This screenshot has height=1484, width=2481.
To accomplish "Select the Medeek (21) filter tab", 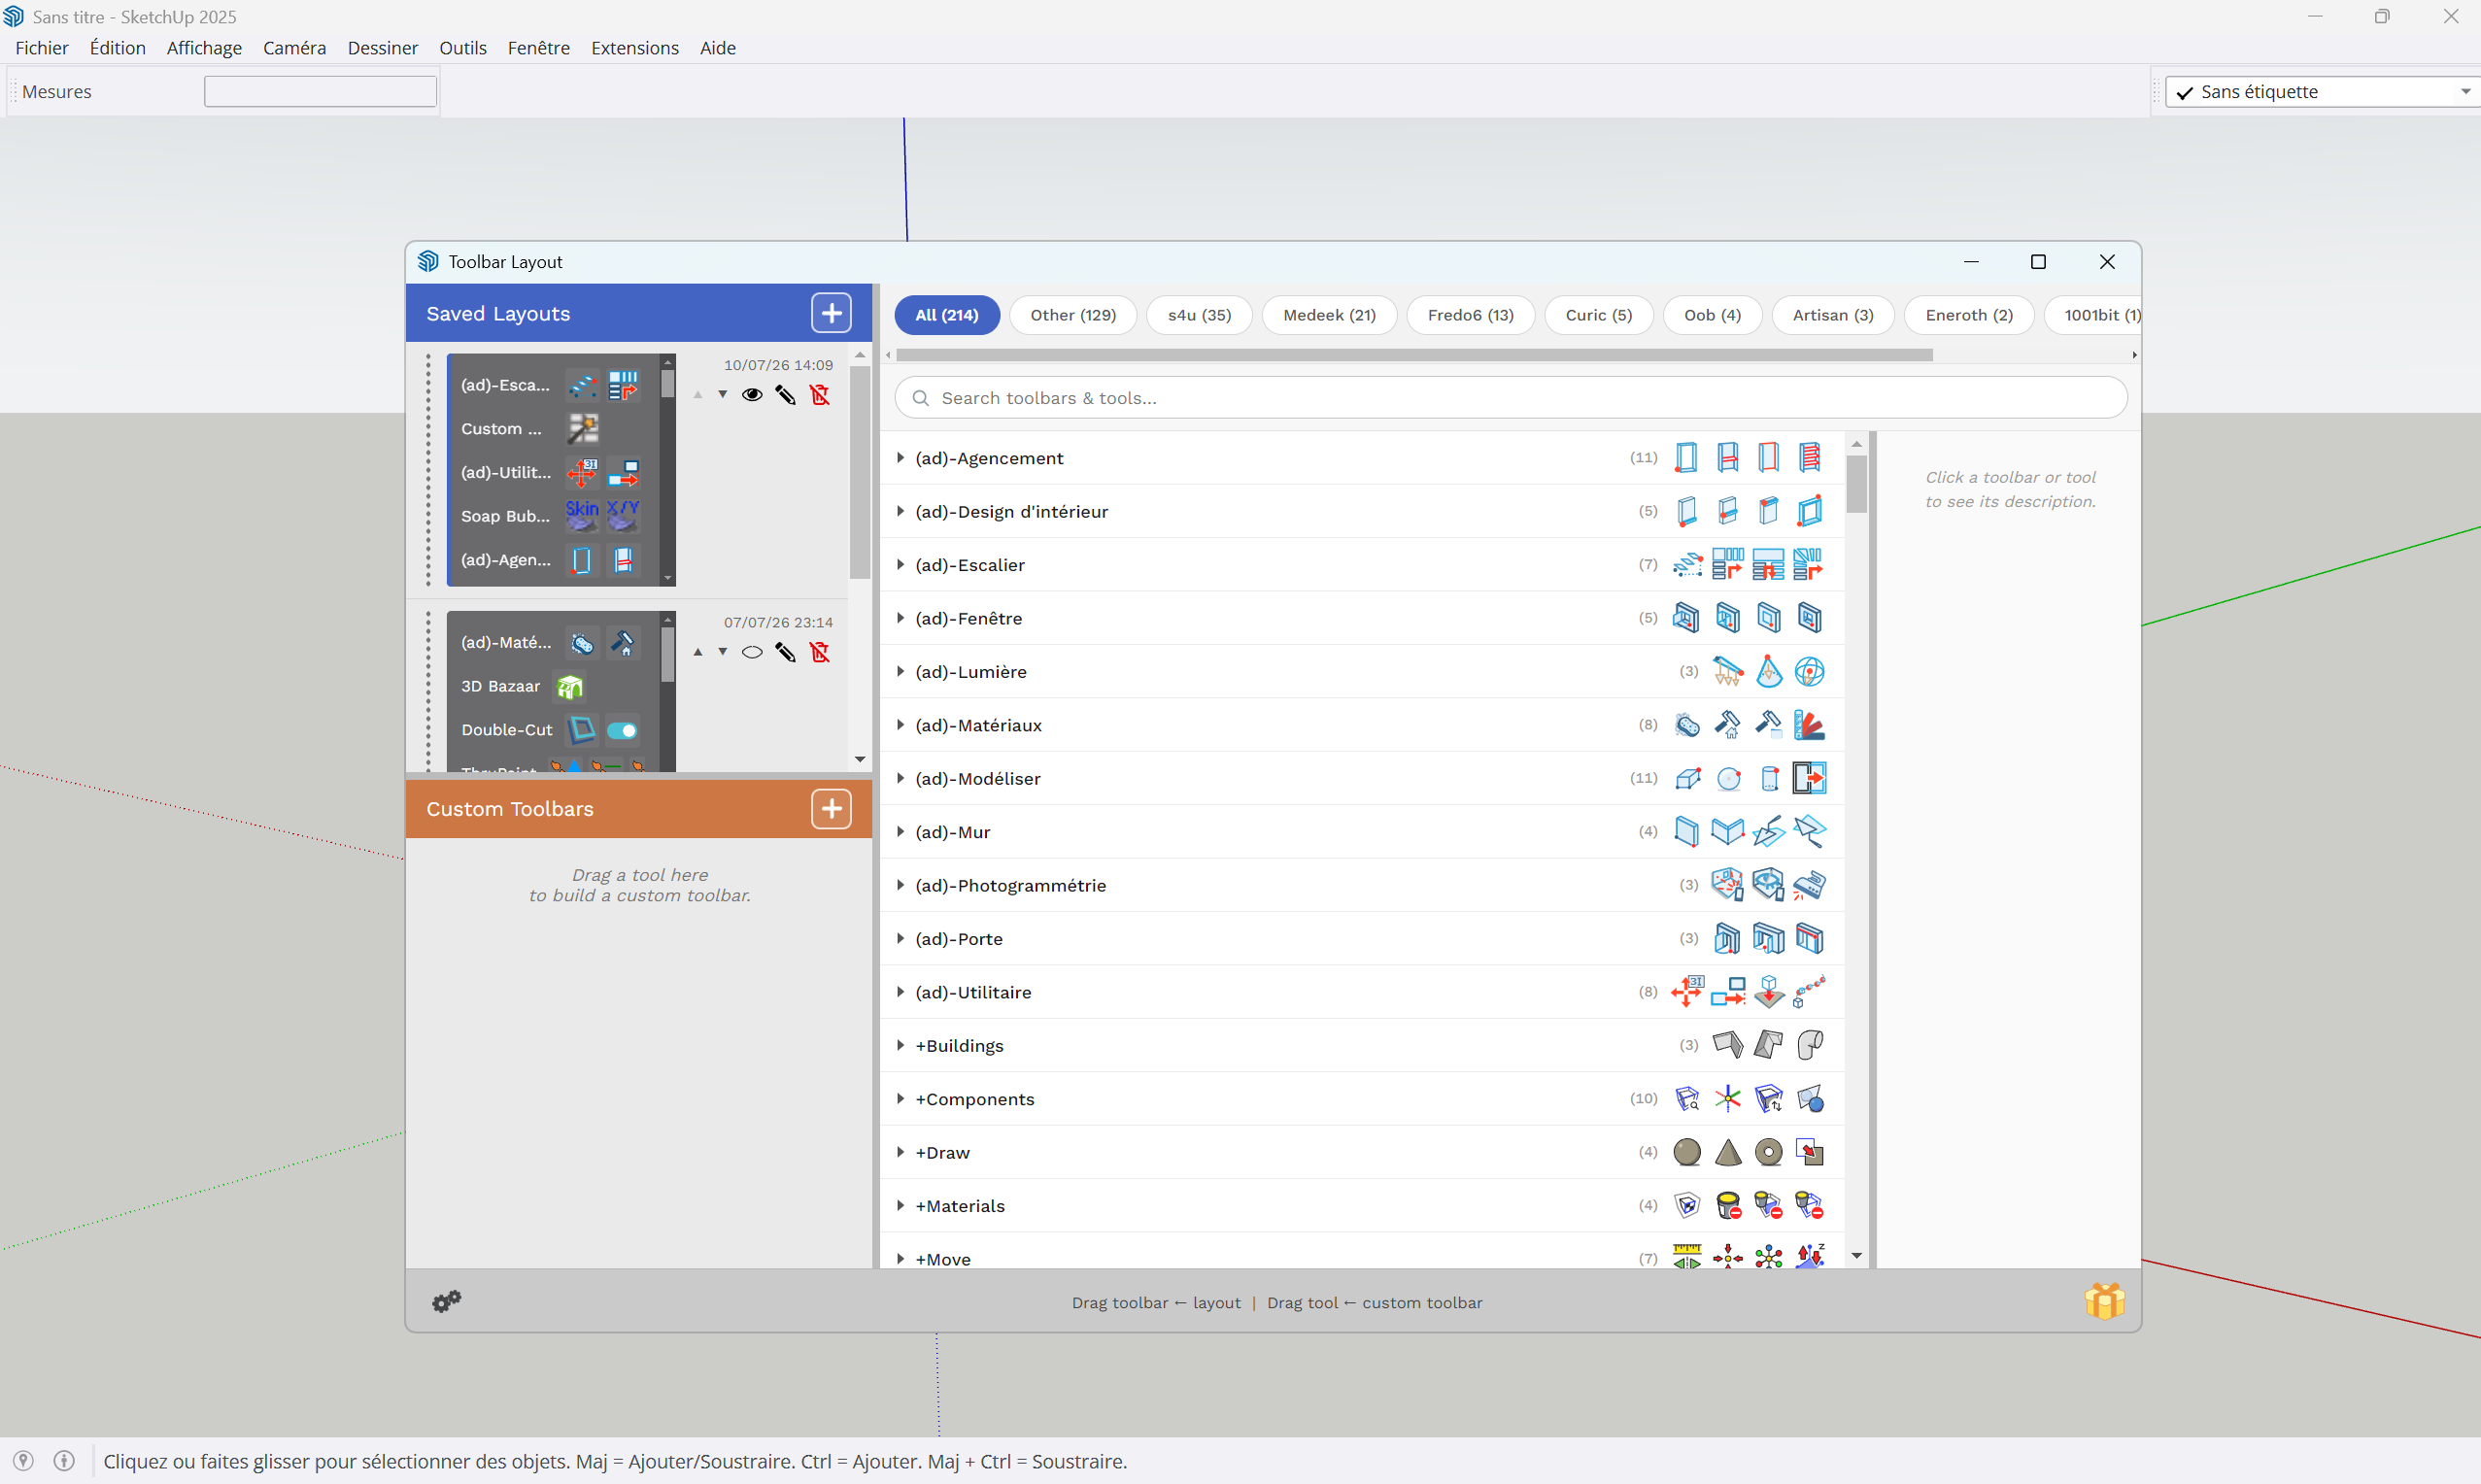I will 1329,315.
